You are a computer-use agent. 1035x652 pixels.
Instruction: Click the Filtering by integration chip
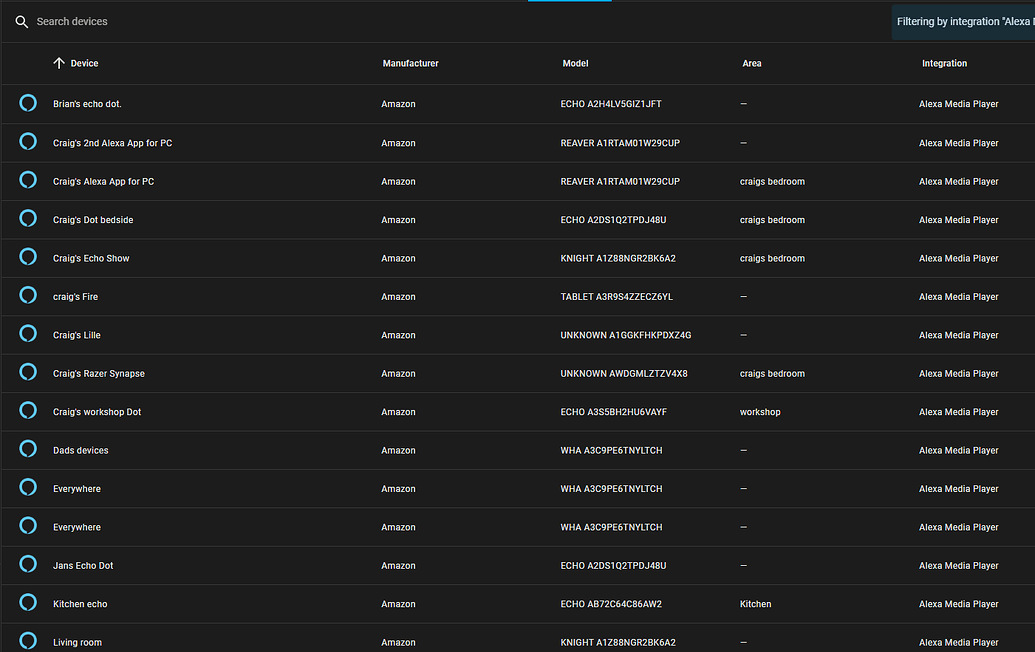[963, 22]
